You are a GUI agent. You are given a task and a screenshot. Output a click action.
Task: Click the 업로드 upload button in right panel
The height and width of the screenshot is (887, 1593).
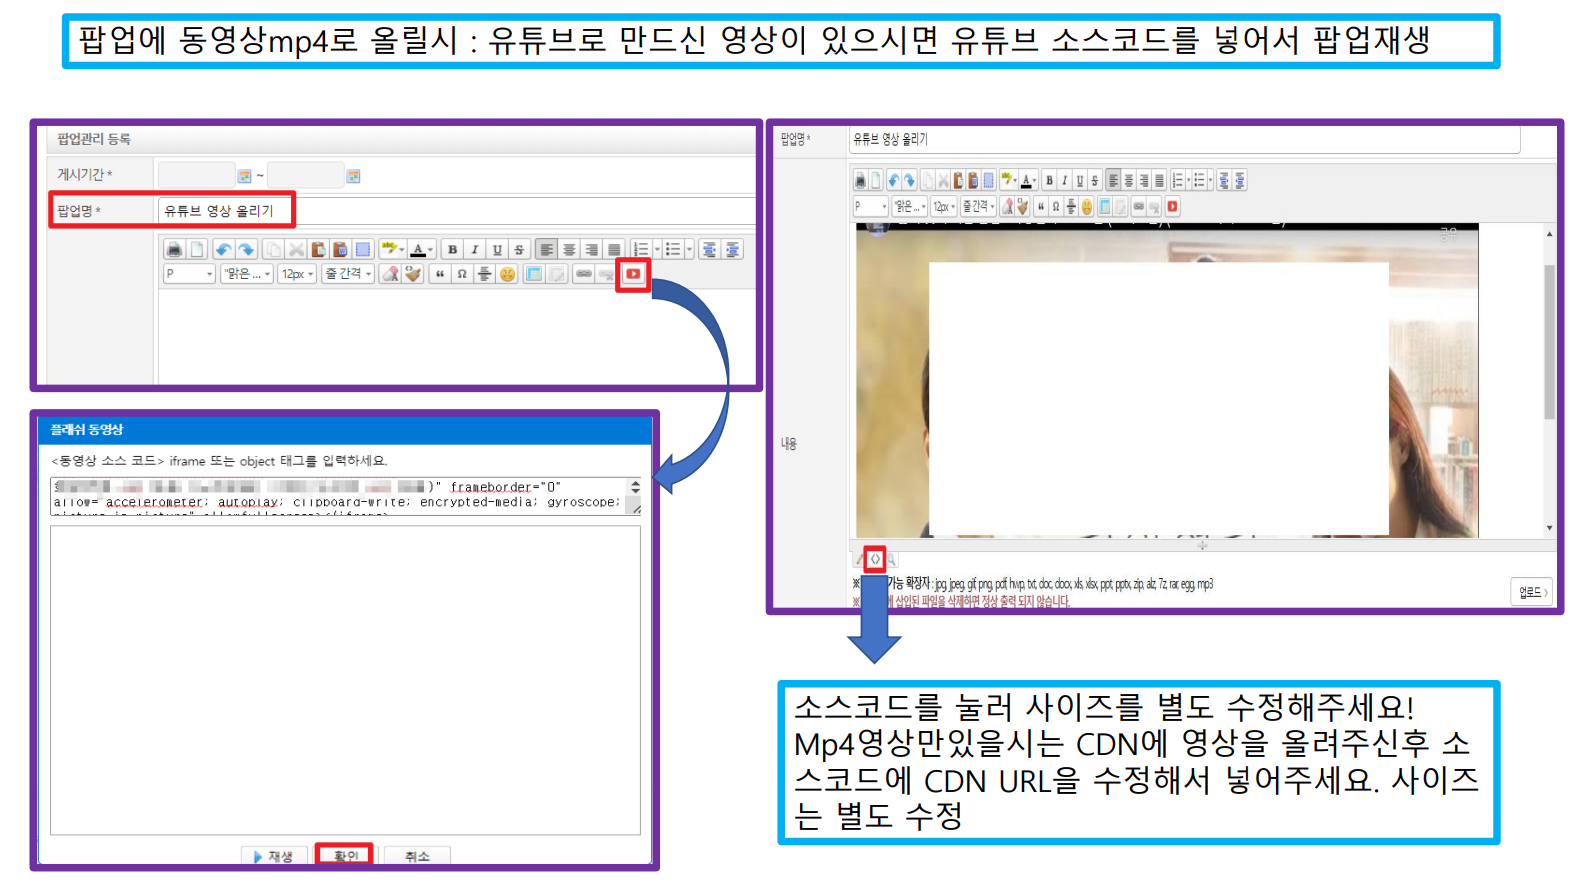pos(1532,592)
